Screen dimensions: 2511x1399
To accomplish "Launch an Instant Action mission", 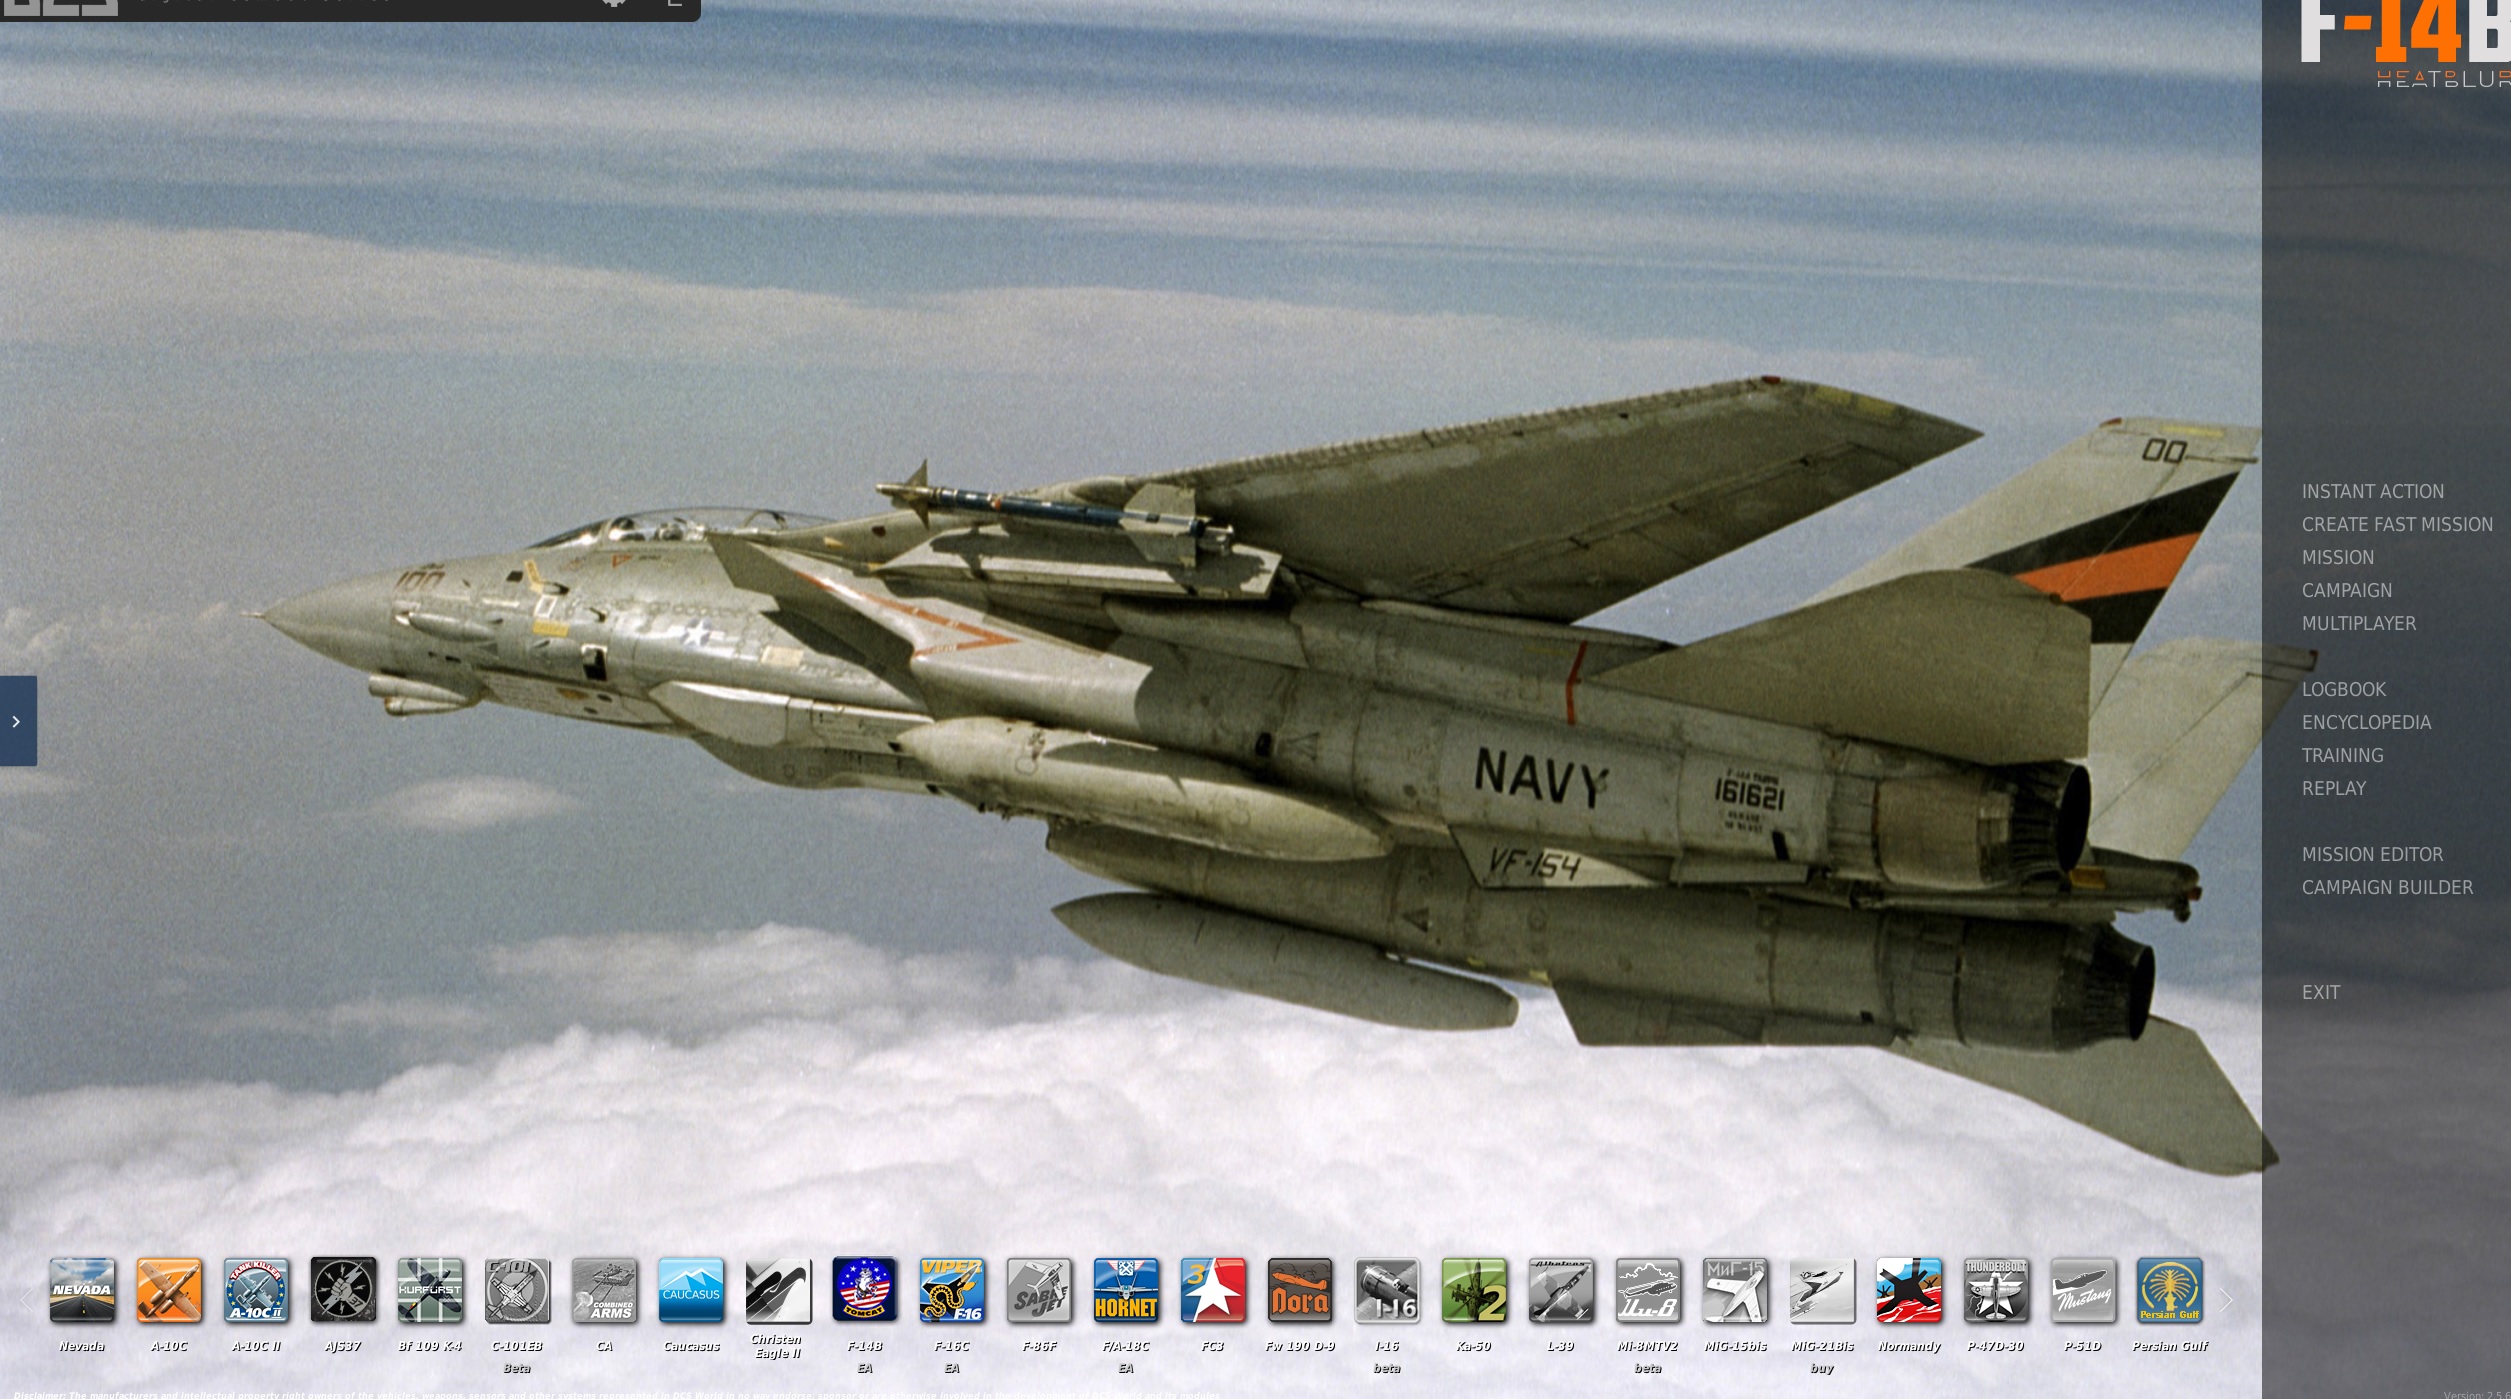I will (2373, 491).
